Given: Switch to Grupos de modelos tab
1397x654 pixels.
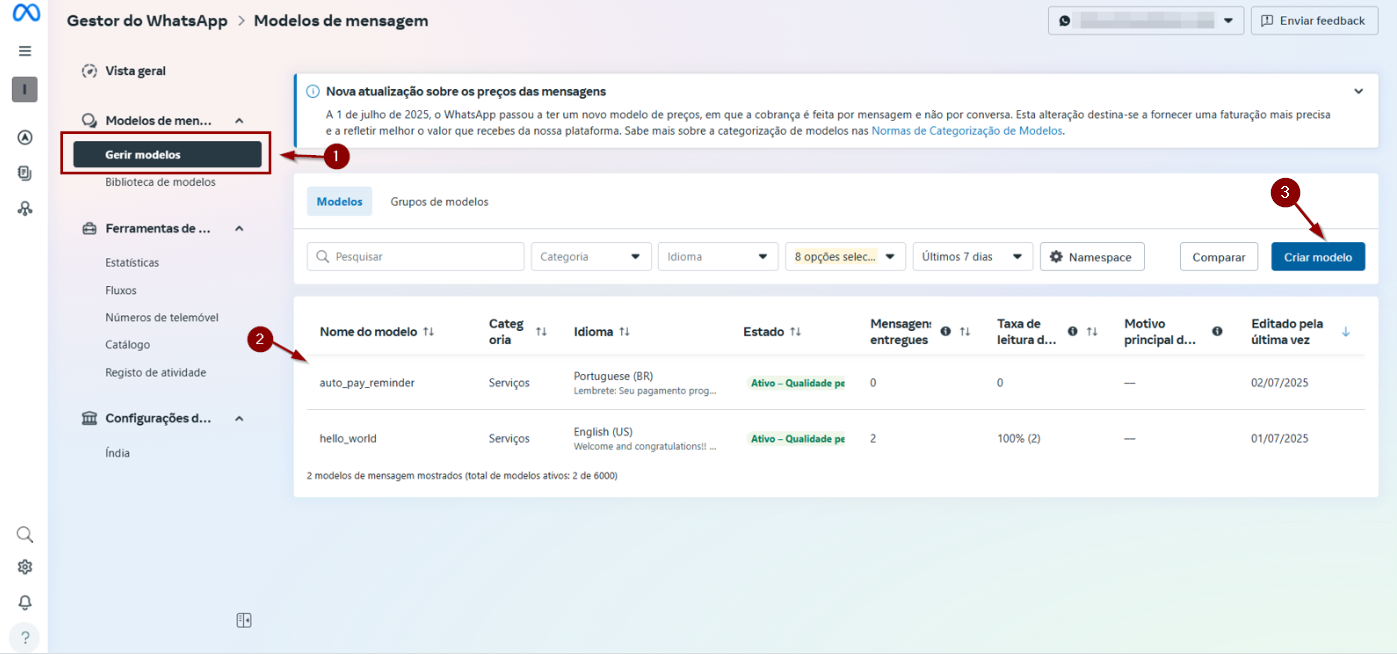Looking at the screenshot, I should (x=439, y=201).
